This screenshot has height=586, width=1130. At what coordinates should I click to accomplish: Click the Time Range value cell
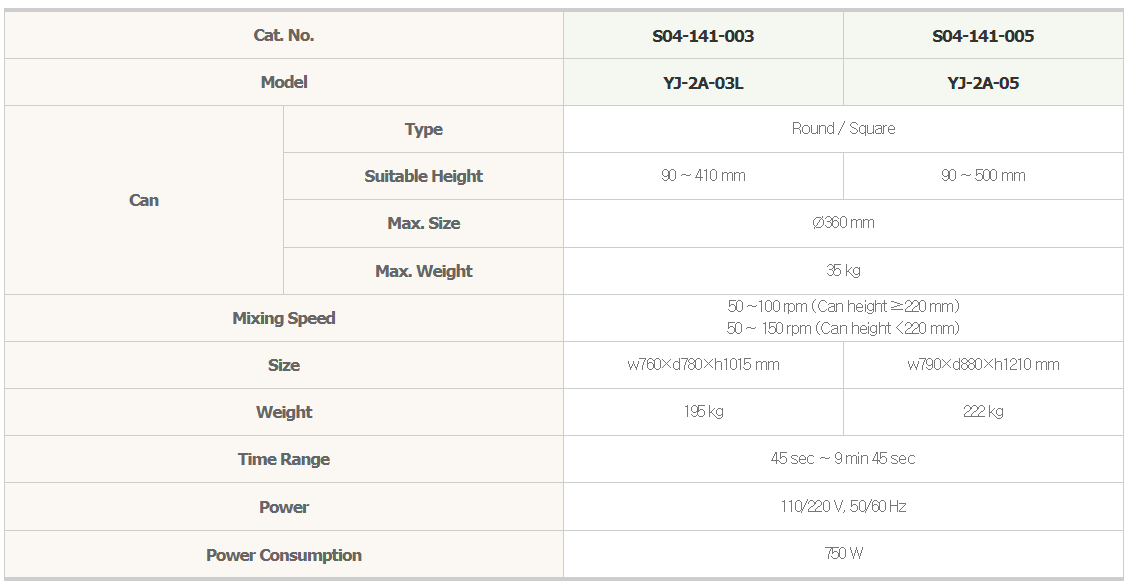point(843,458)
